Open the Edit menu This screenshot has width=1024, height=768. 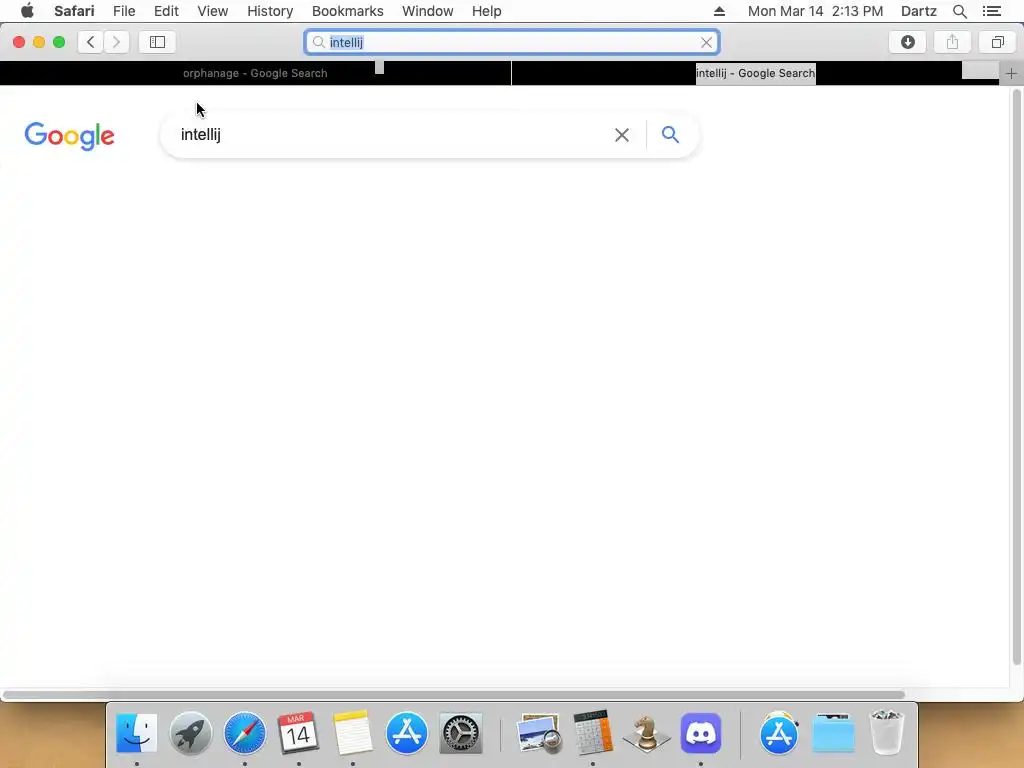(166, 11)
